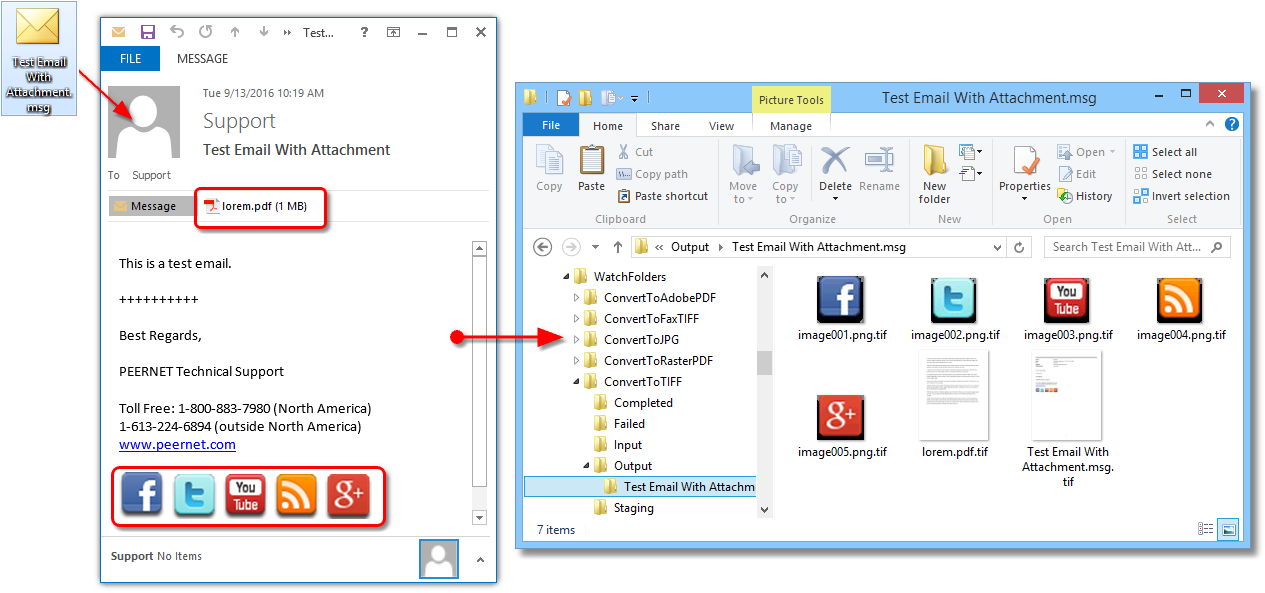Click the Google Plus icon in the email
Image resolution: width=1265 pixels, height=593 pixels.
348,493
